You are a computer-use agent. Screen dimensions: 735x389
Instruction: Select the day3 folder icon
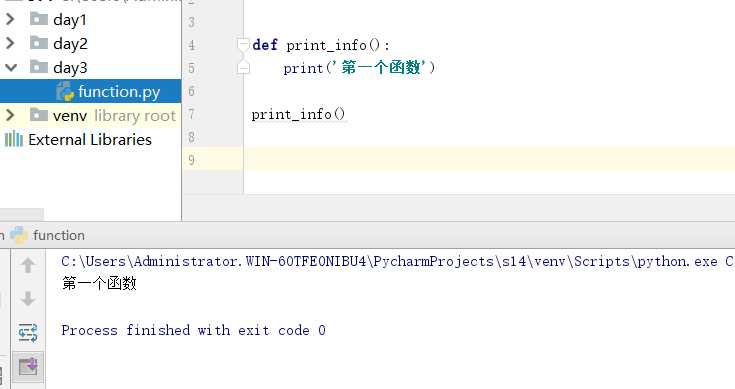38,67
